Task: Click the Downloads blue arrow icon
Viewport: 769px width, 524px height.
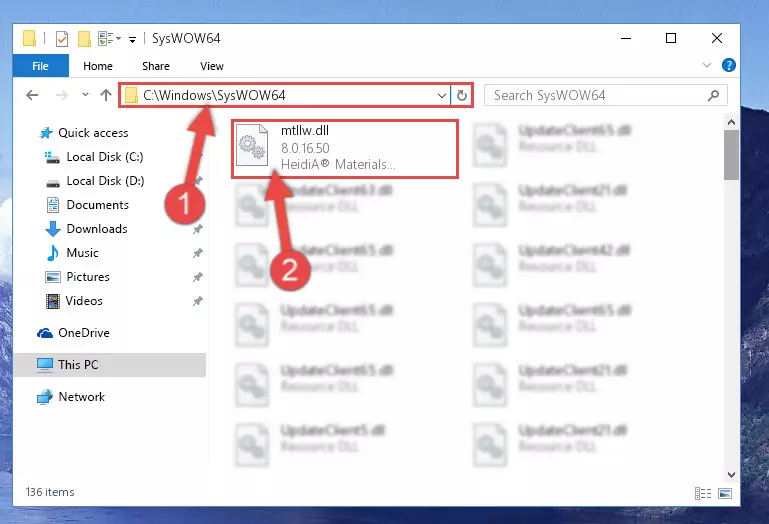Action: point(52,229)
